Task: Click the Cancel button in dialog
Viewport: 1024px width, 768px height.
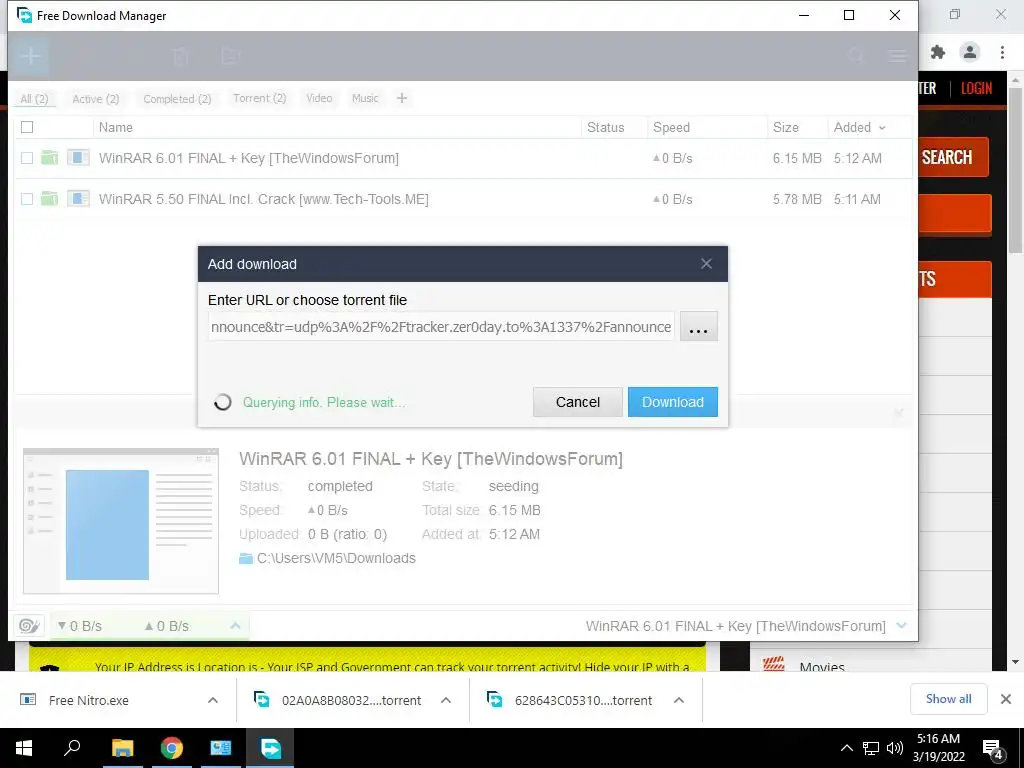Action: tap(577, 402)
